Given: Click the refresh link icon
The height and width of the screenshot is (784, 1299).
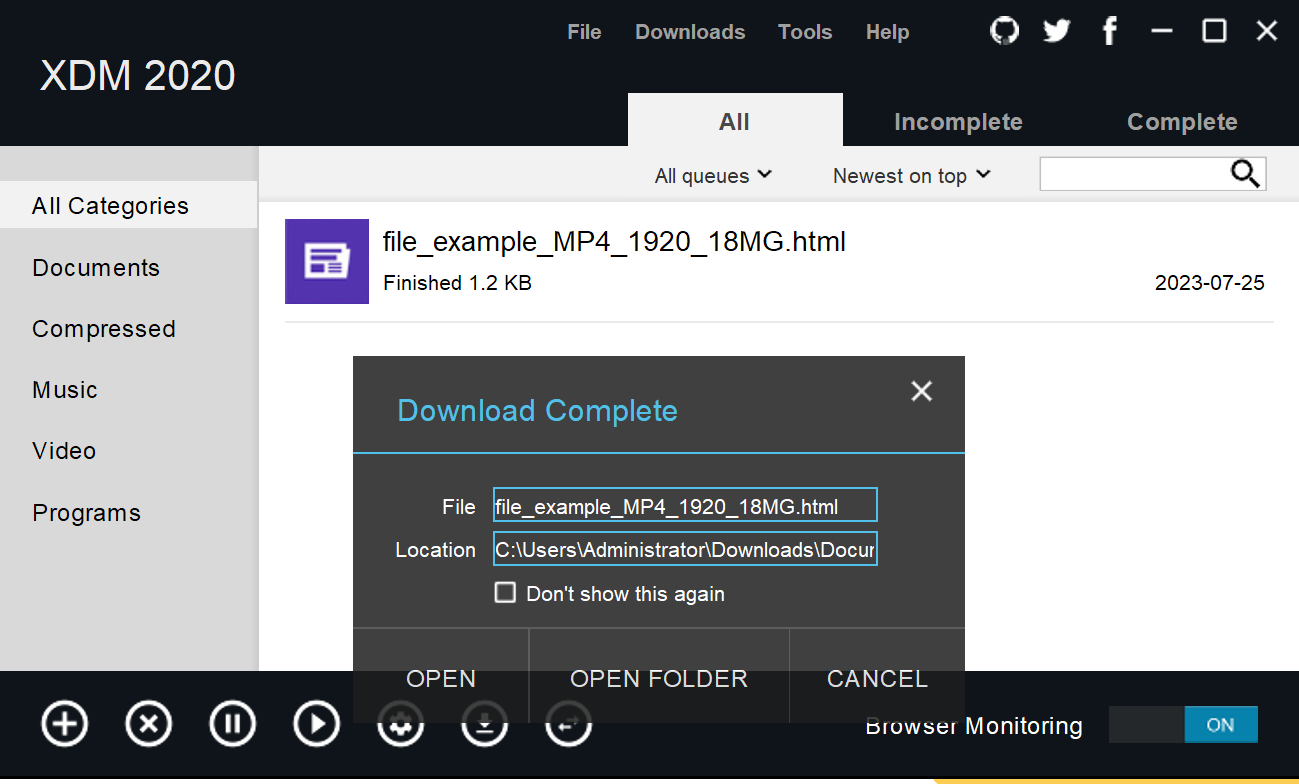Looking at the screenshot, I should click(568, 723).
